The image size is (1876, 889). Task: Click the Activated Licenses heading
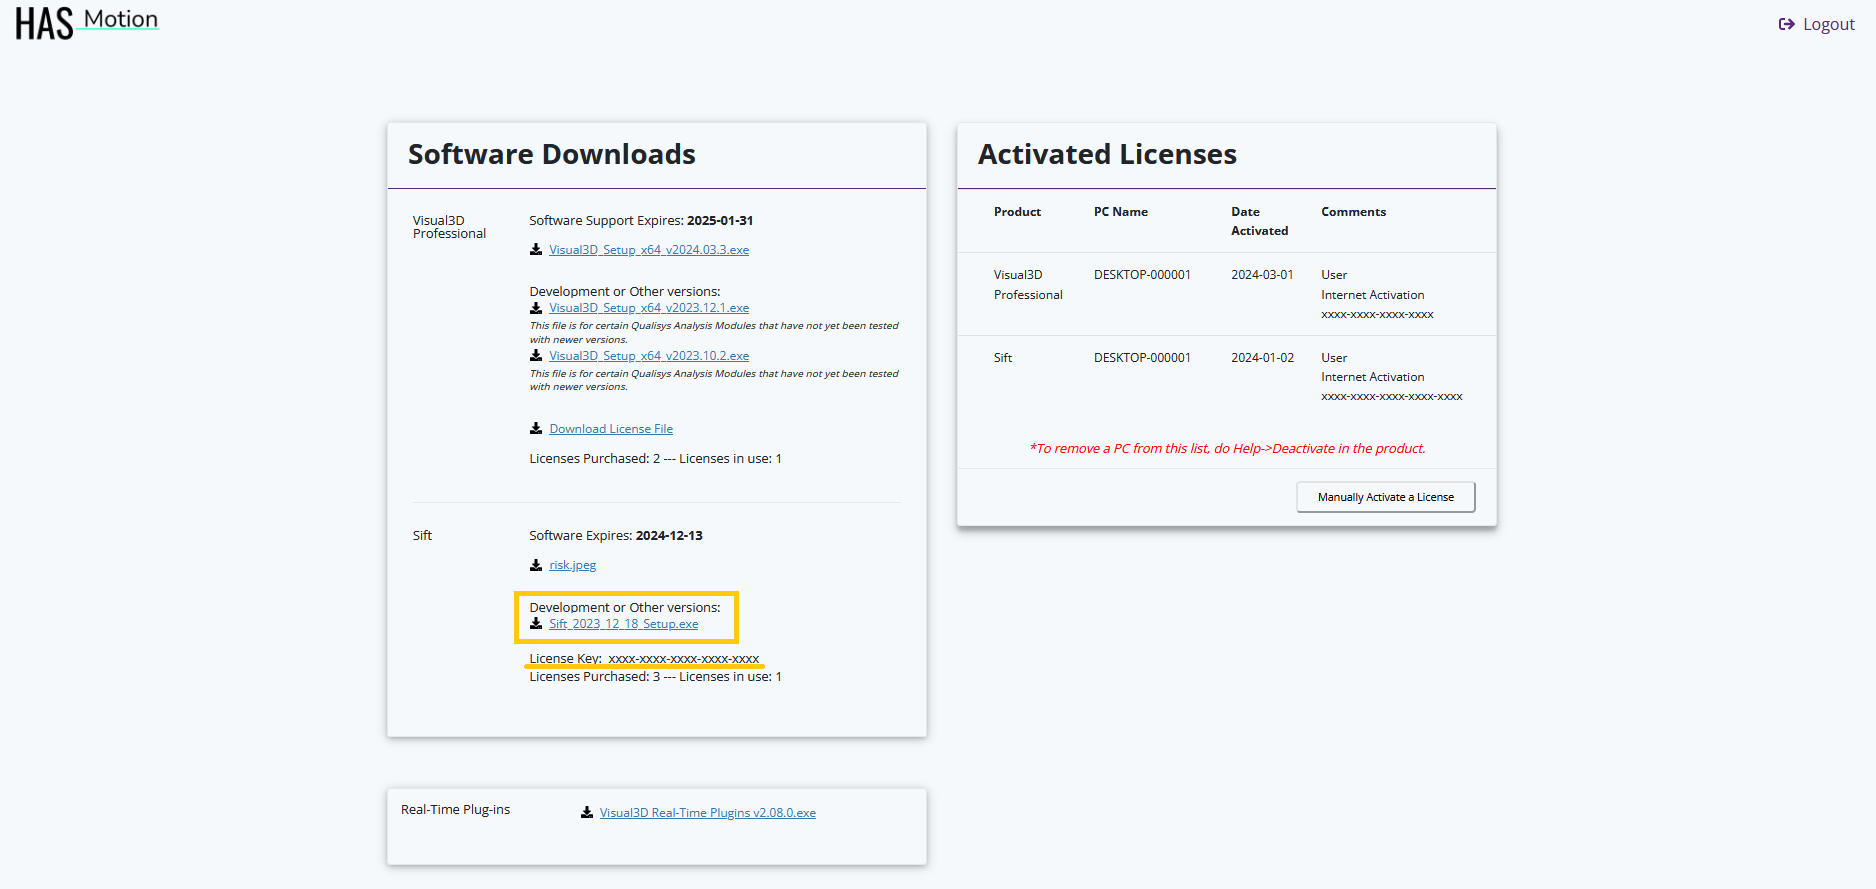click(x=1107, y=154)
